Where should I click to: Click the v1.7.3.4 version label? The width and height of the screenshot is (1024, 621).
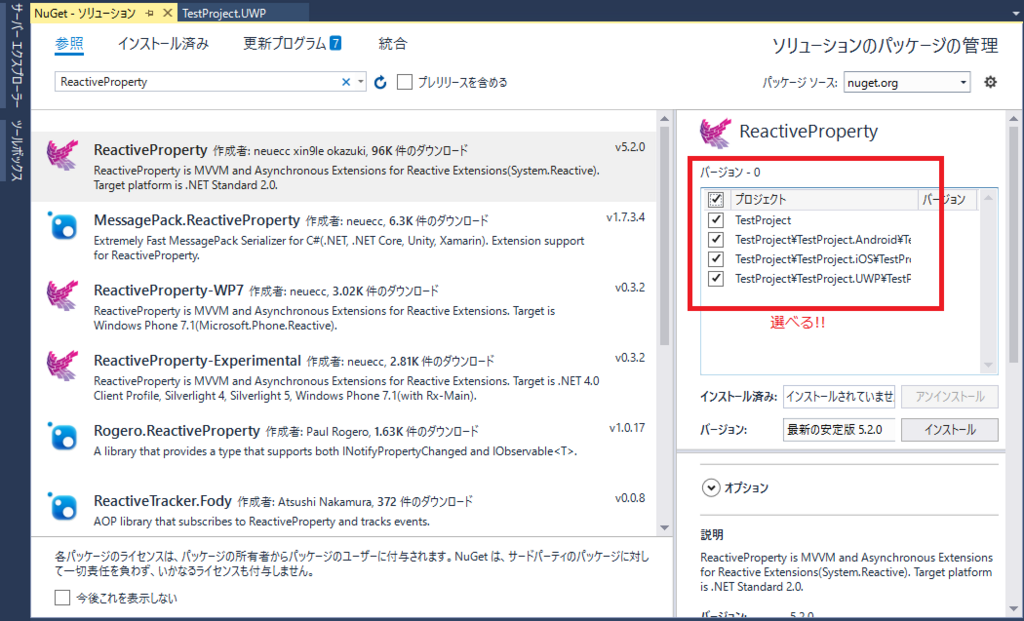pyautogui.click(x=625, y=217)
